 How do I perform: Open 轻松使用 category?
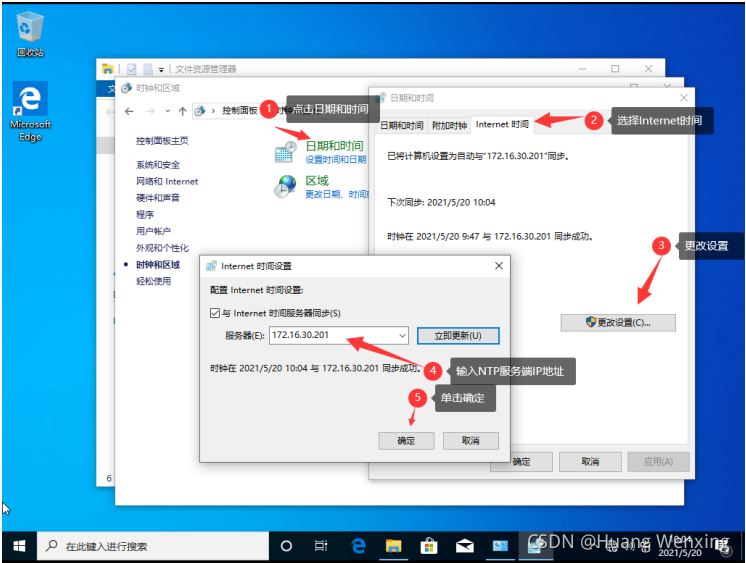click(x=153, y=281)
